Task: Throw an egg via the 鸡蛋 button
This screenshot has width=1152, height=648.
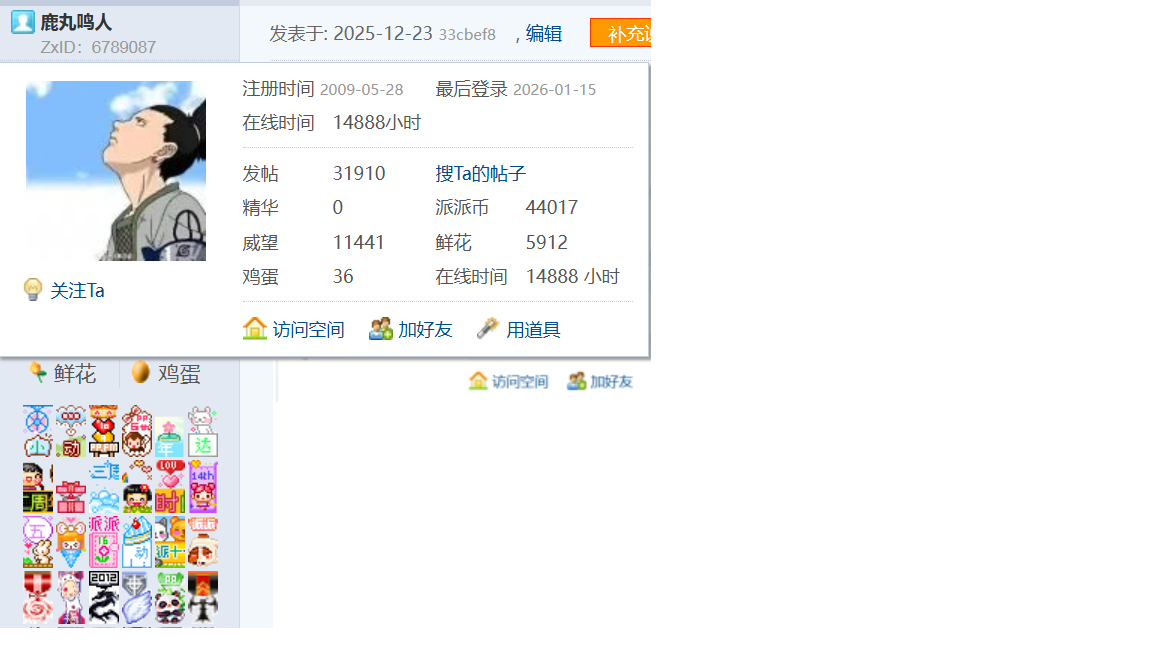Action: coord(167,374)
